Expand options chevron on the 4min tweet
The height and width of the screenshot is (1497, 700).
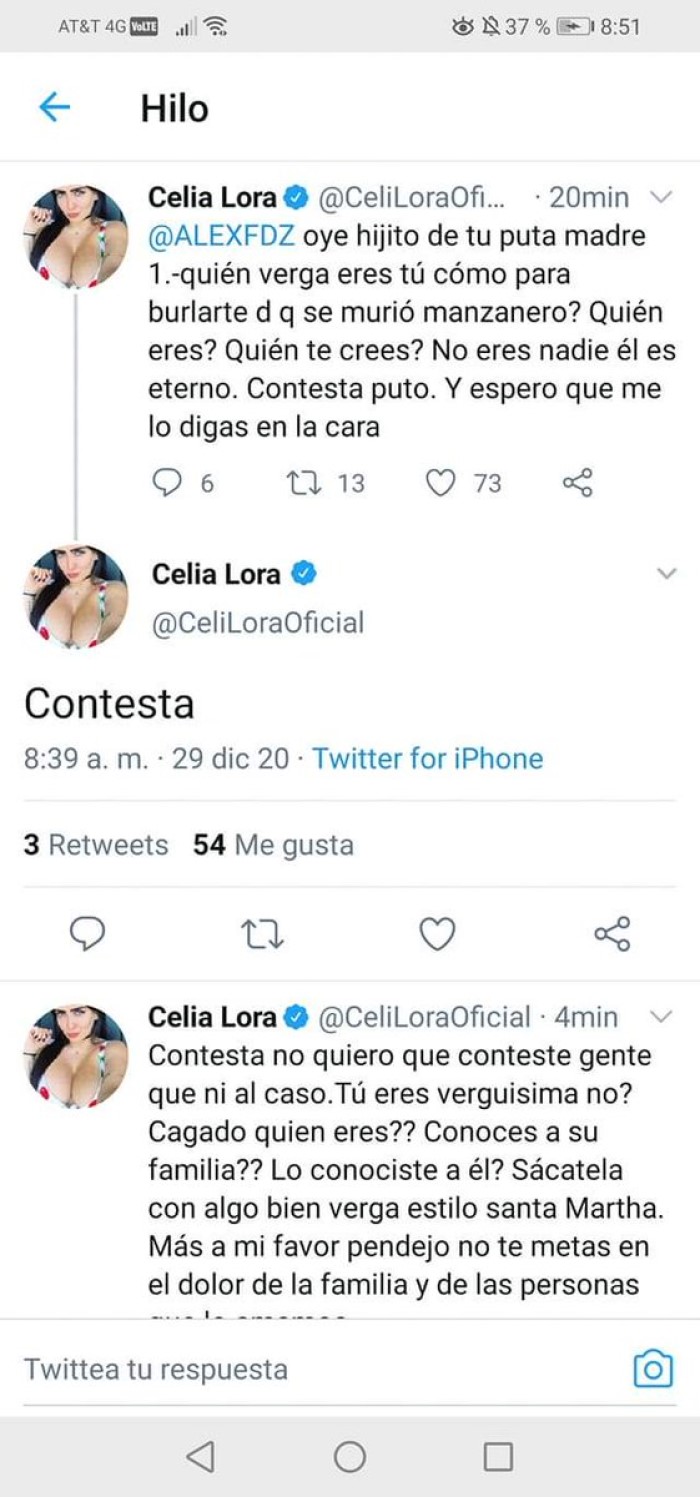pyautogui.click(x=661, y=1017)
